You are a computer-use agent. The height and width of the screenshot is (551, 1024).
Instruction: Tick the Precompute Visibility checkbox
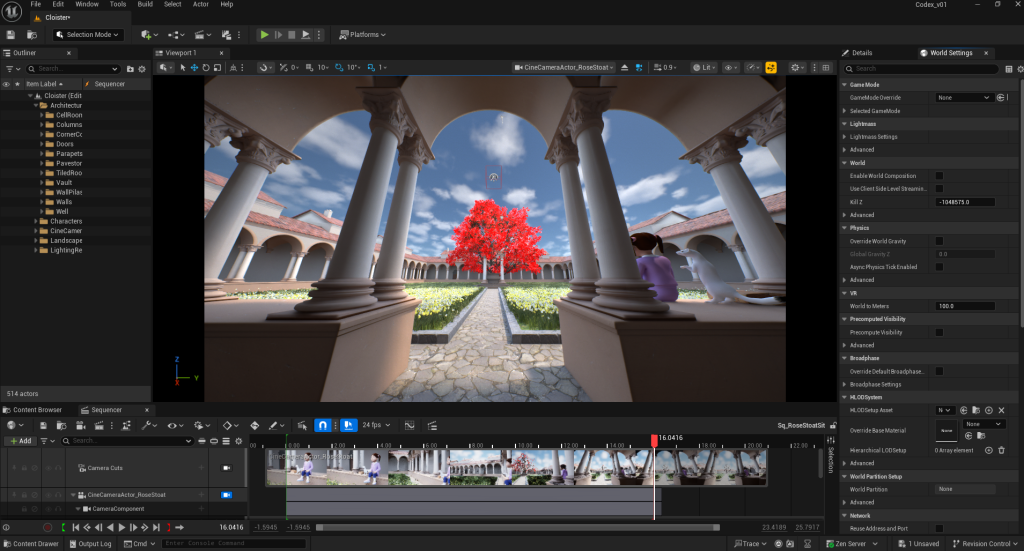pyautogui.click(x=939, y=332)
